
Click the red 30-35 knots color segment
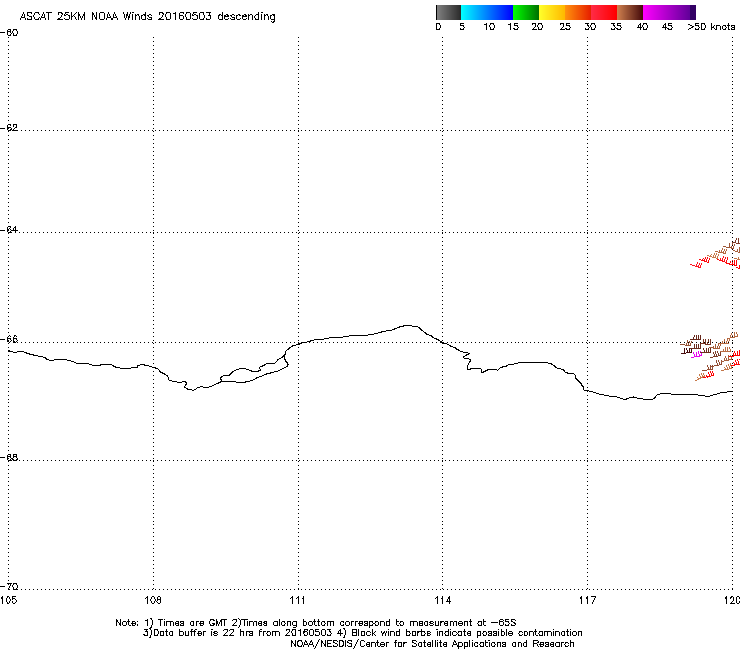(604, 12)
